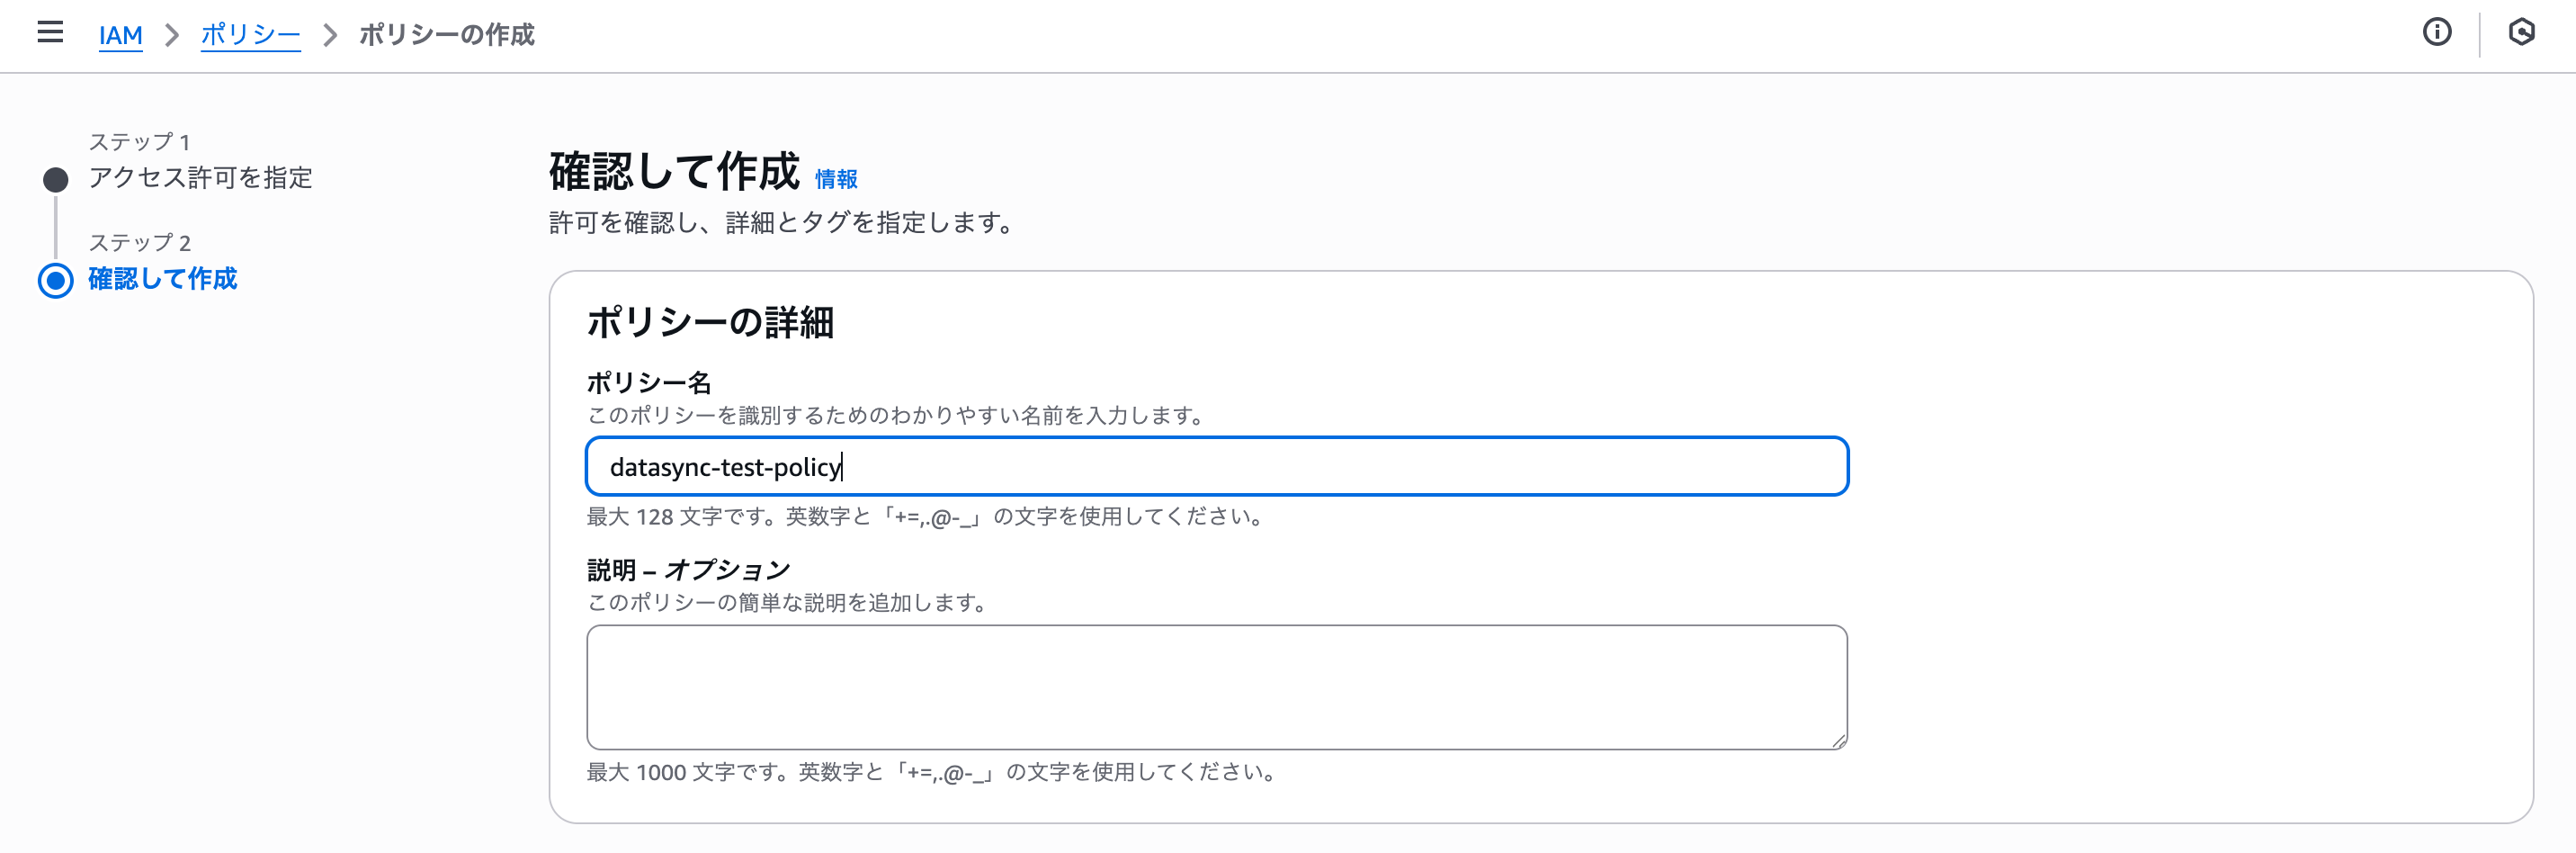Viewport: 2576px width, 853px height.
Task: Open the hamburger side navigation menu
Action: (x=50, y=33)
